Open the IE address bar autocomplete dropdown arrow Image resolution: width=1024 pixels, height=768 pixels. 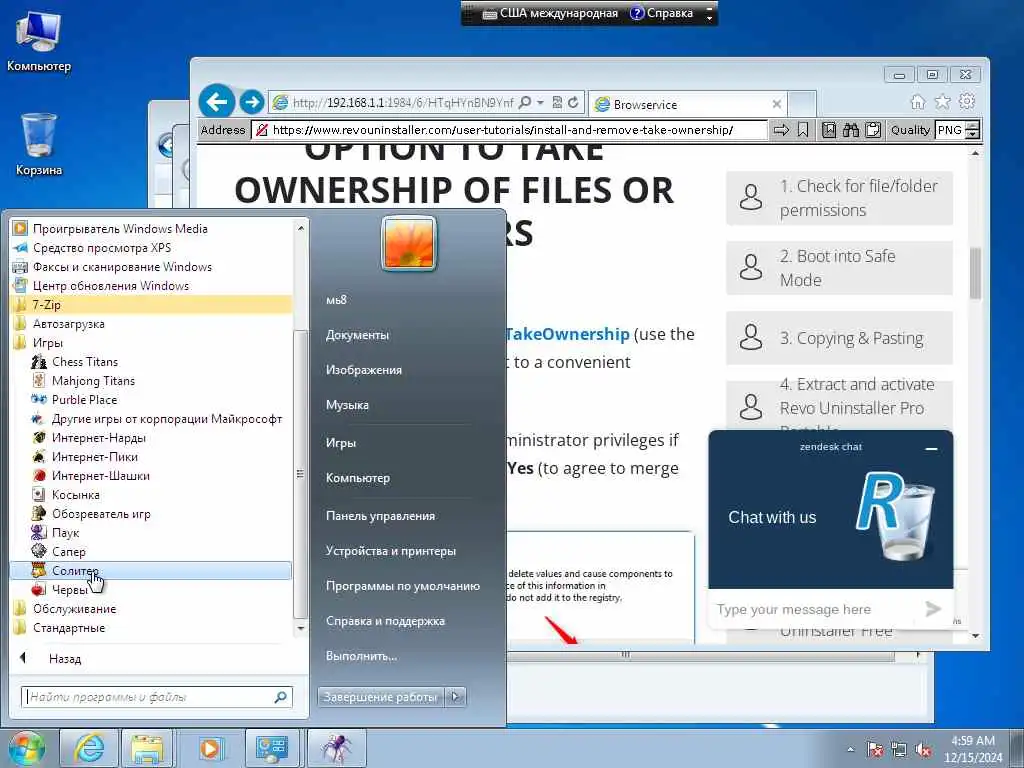click(540, 103)
